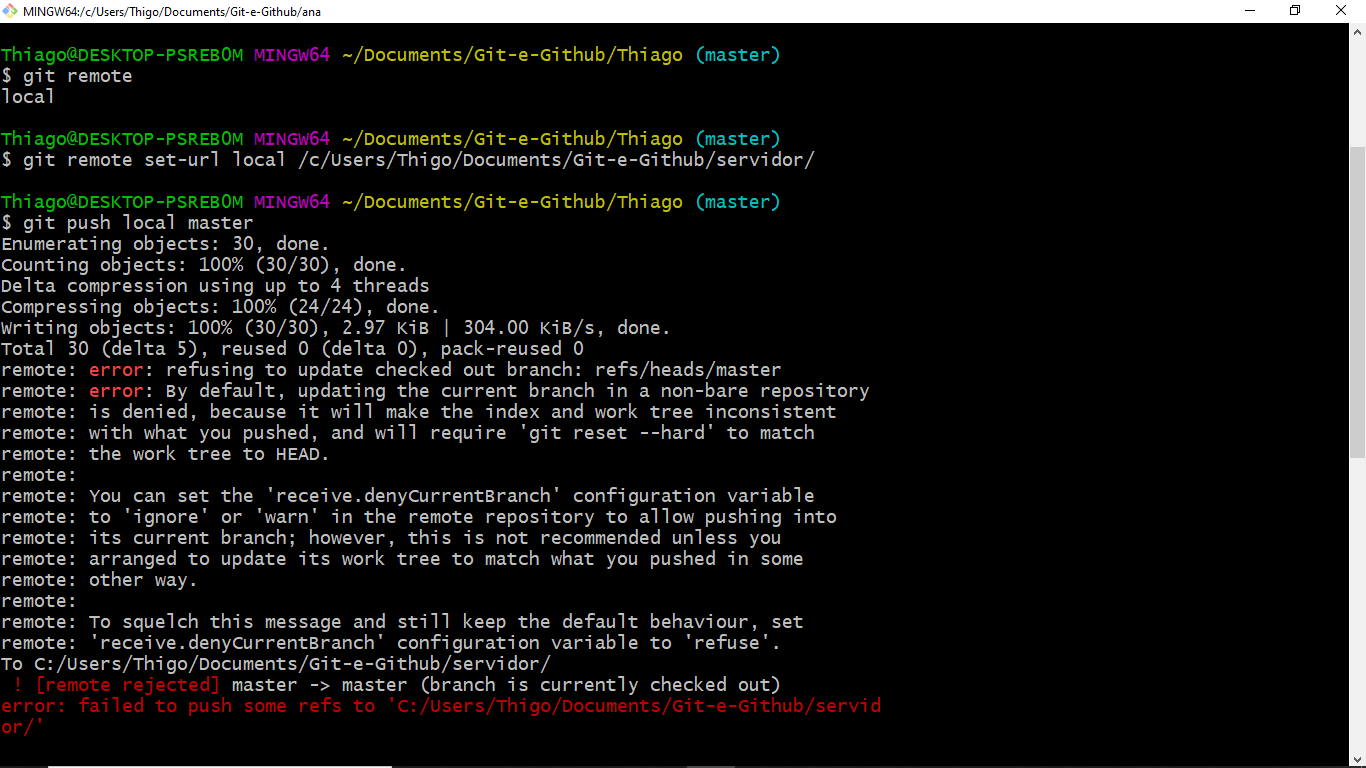Click the scrollbar up arrow
The width and height of the screenshot is (1366, 768).
pyautogui.click(x=1357, y=33)
